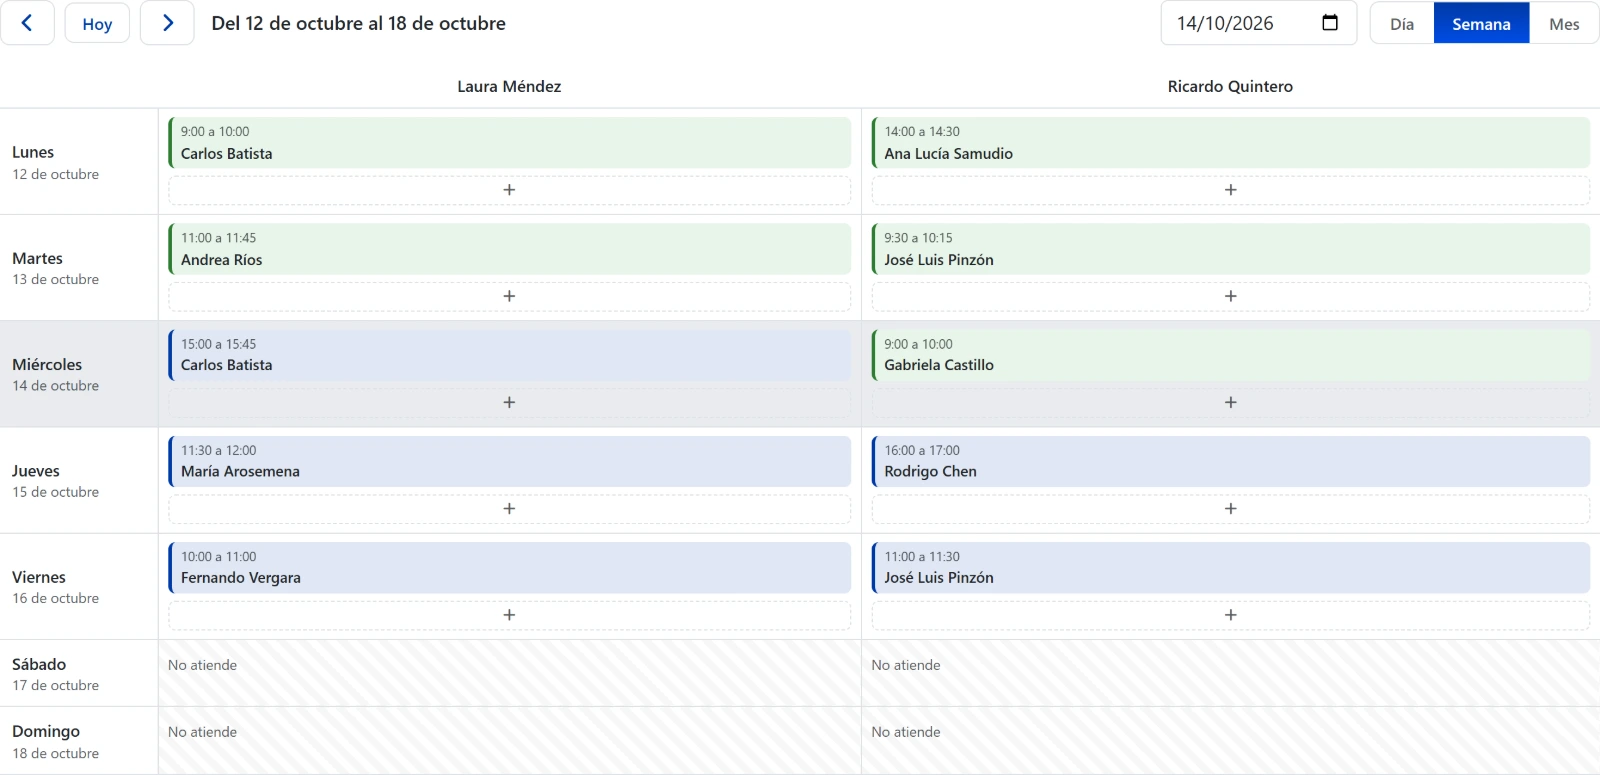Open Gabriela Castillo 9:00 a 10:00 appointment
Screen dimensions: 1600x775
[1230, 355]
